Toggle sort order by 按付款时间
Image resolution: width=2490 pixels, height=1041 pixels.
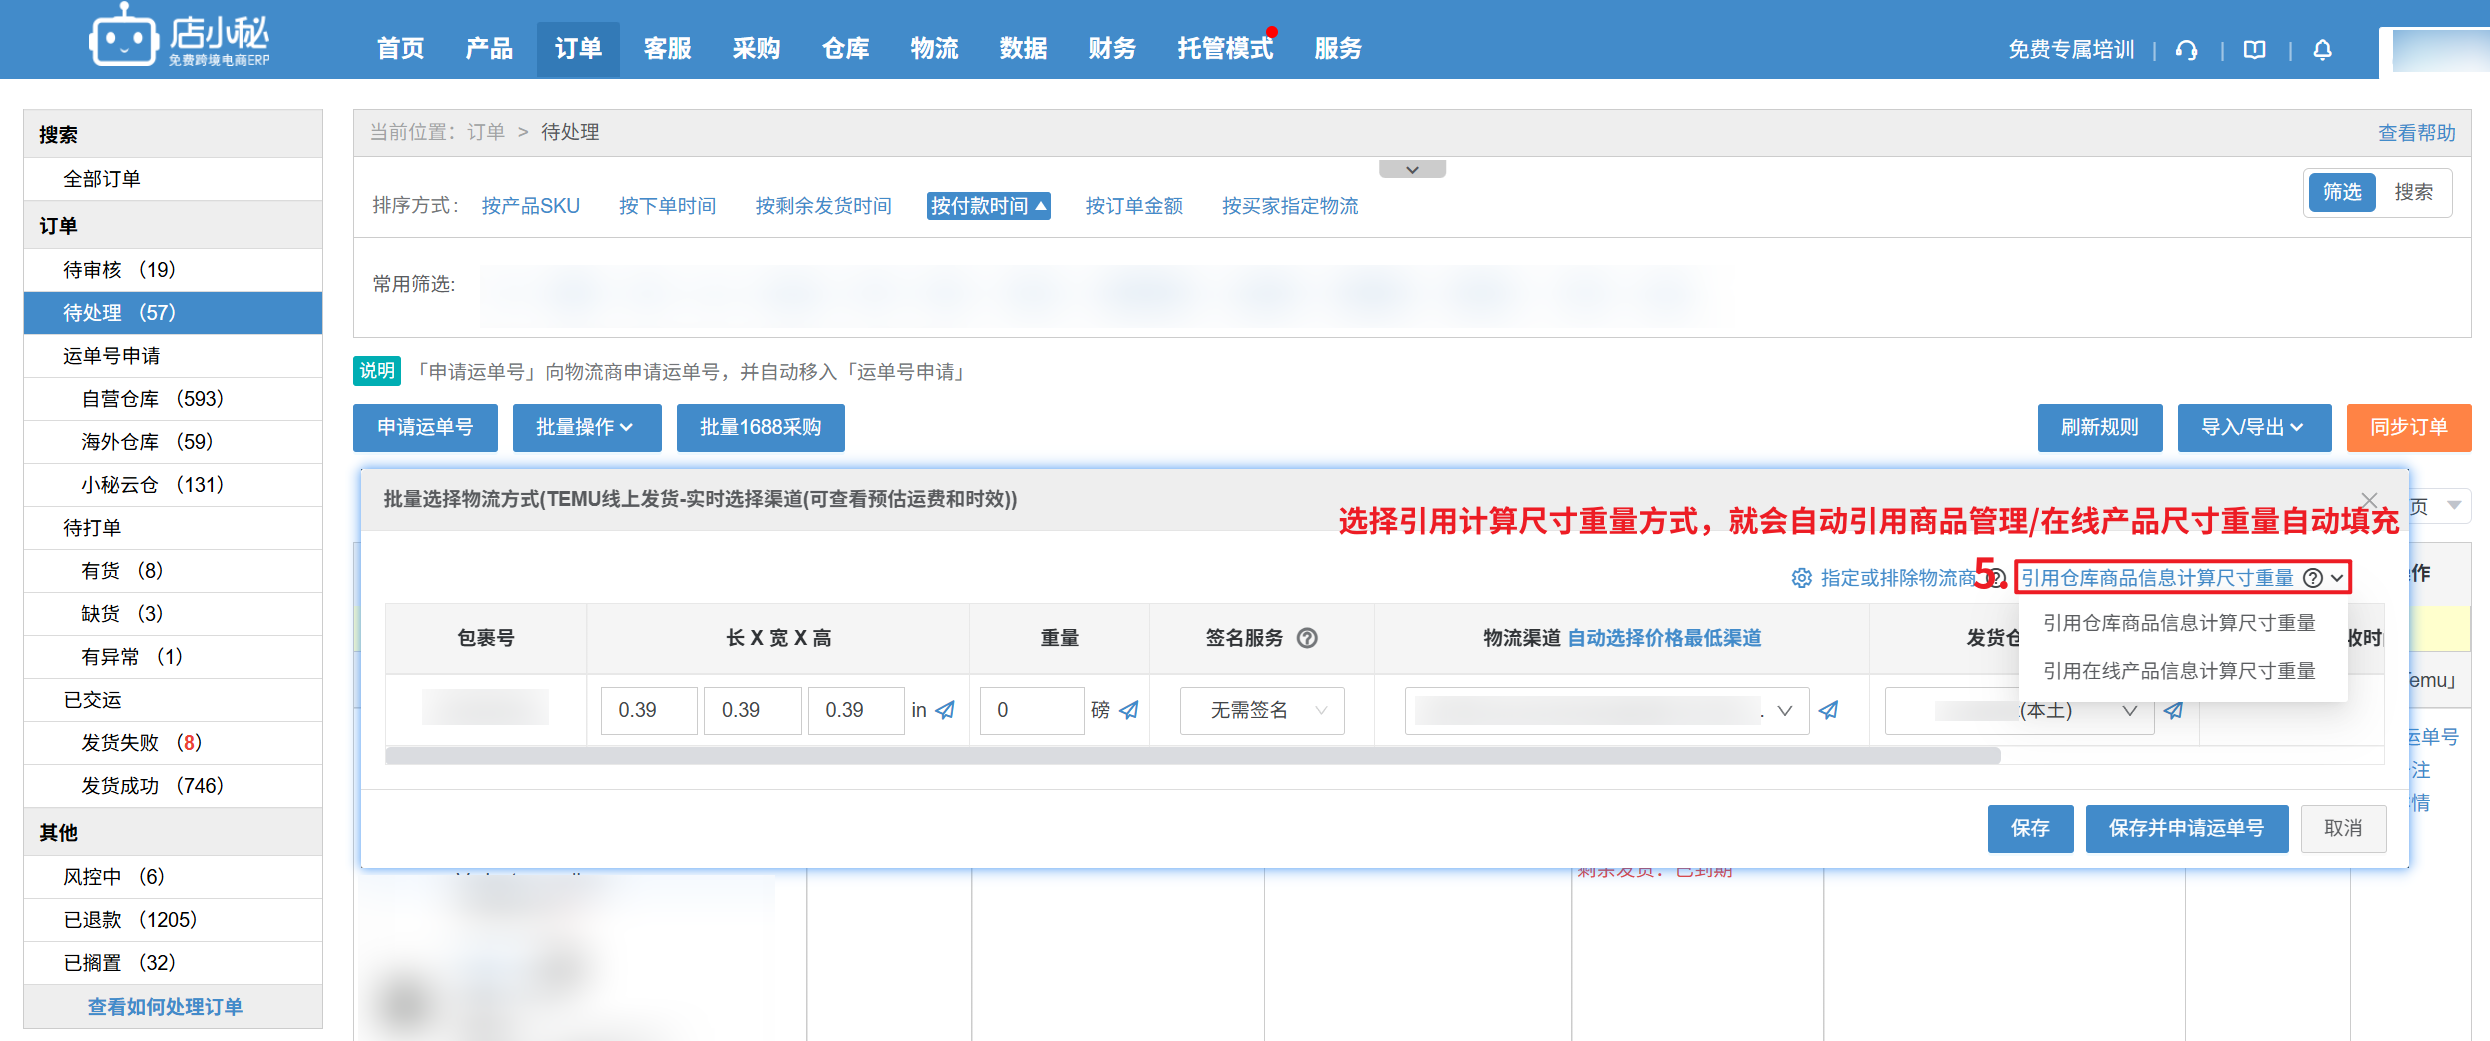(x=987, y=206)
